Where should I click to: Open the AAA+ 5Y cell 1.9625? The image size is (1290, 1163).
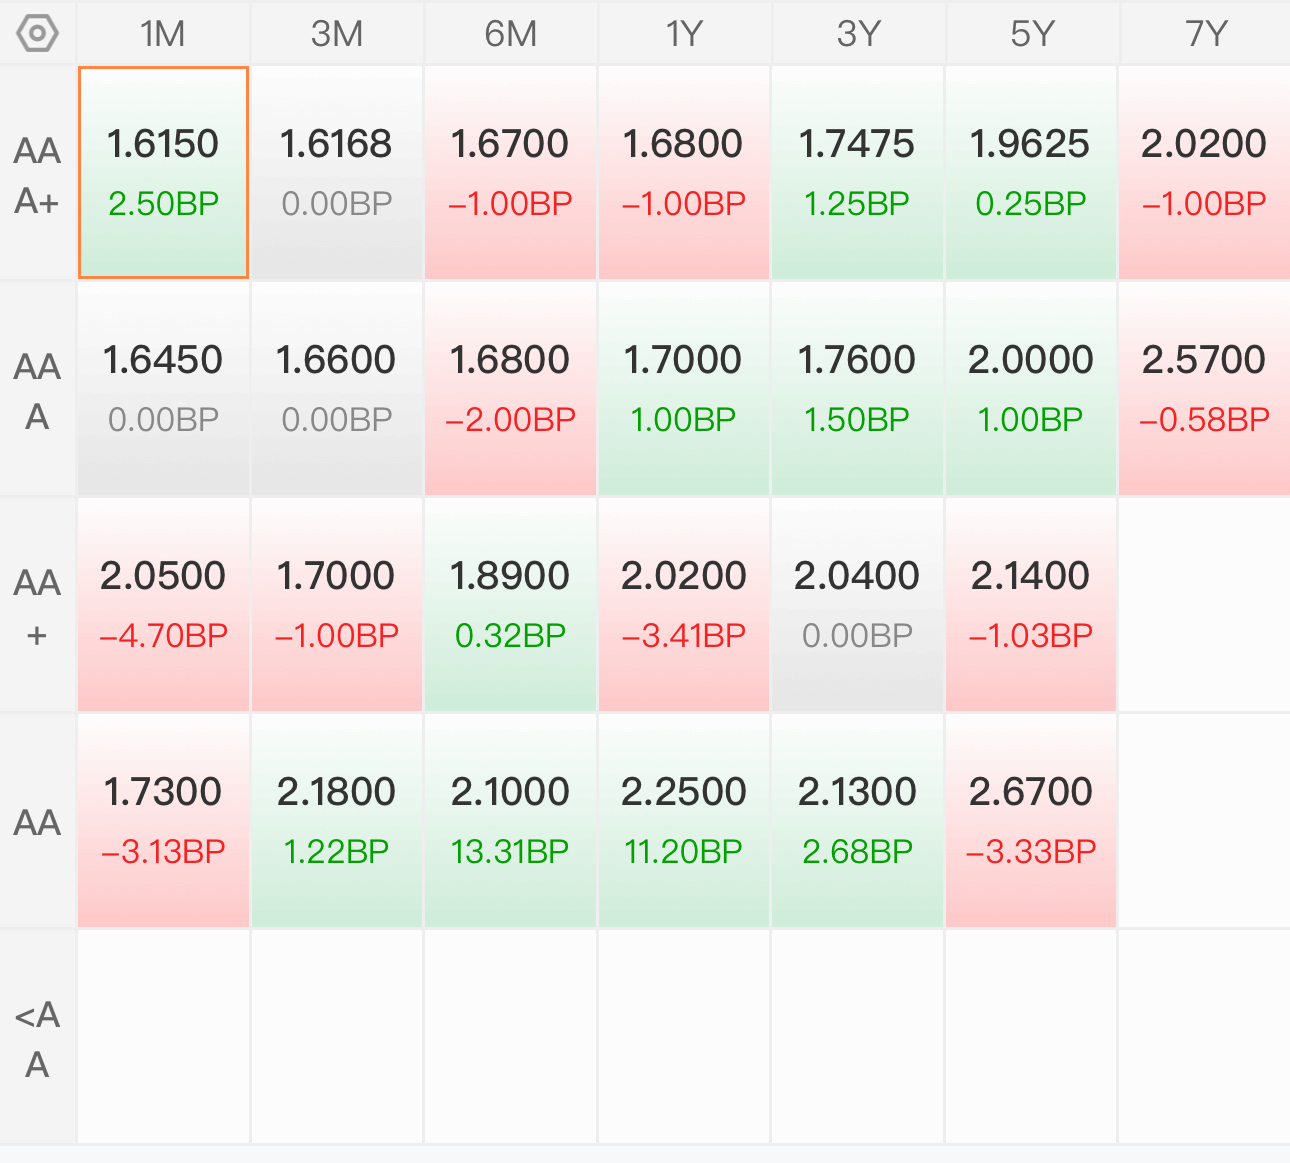1031,173
